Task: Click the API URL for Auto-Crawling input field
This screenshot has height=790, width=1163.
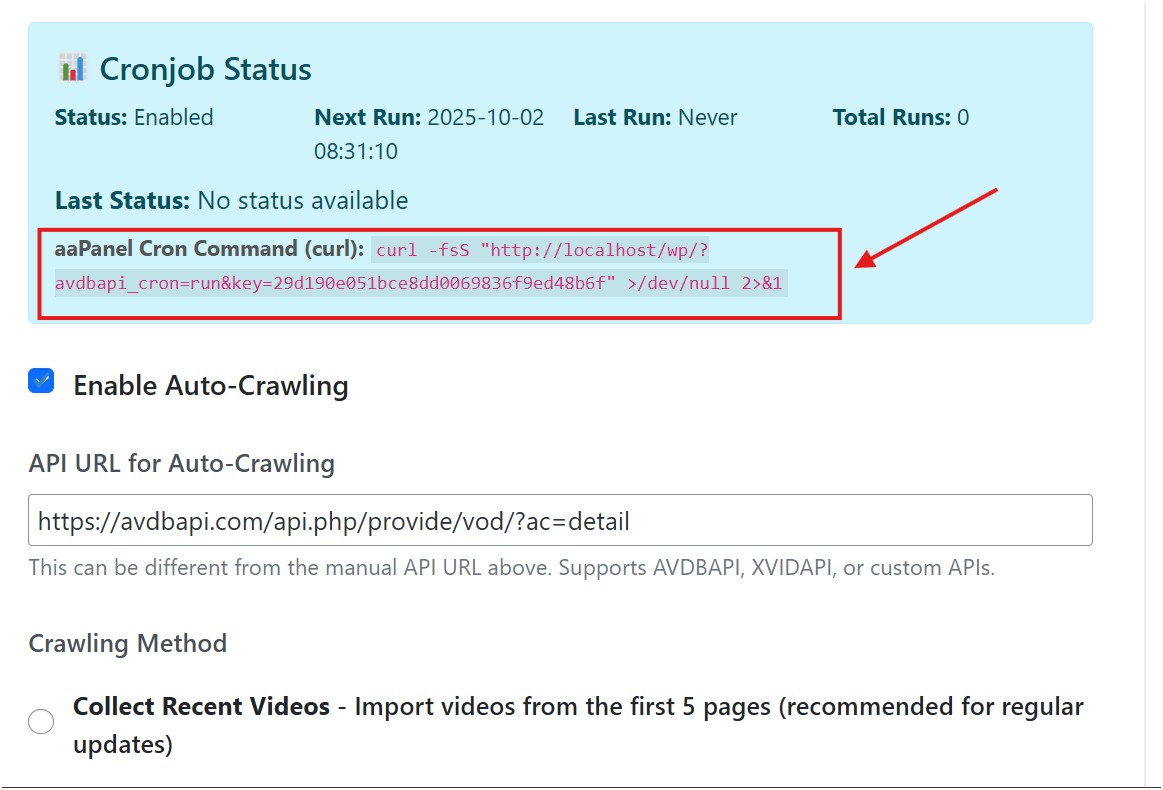Action: (x=559, y=520)
